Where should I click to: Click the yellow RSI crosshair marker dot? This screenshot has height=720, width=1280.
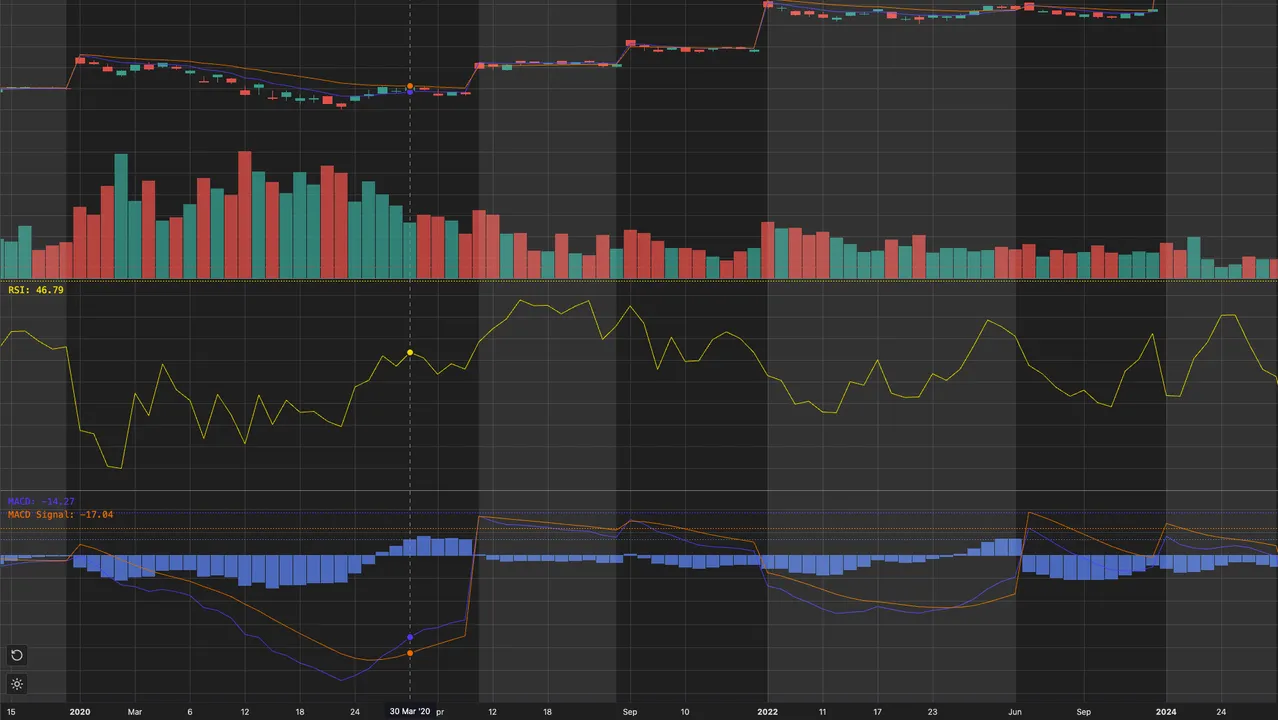pos(410,353)
